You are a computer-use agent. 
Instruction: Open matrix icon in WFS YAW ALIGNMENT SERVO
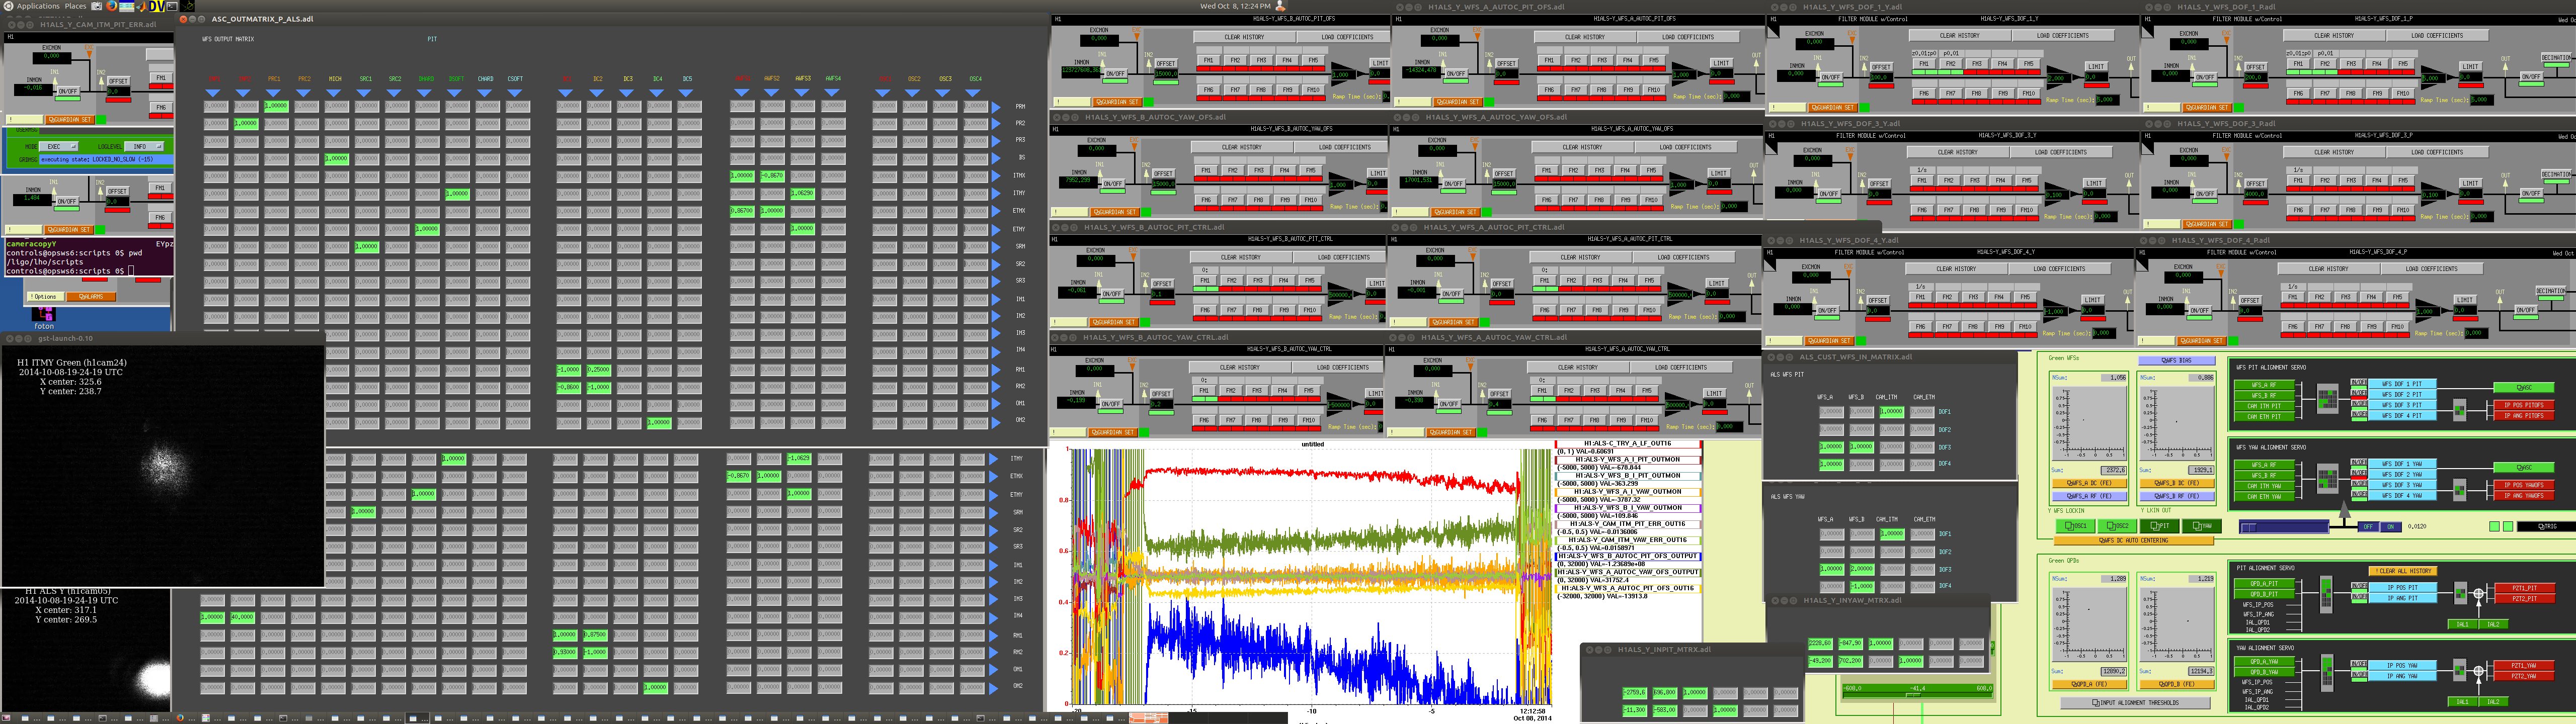(x=2327, y=479)
